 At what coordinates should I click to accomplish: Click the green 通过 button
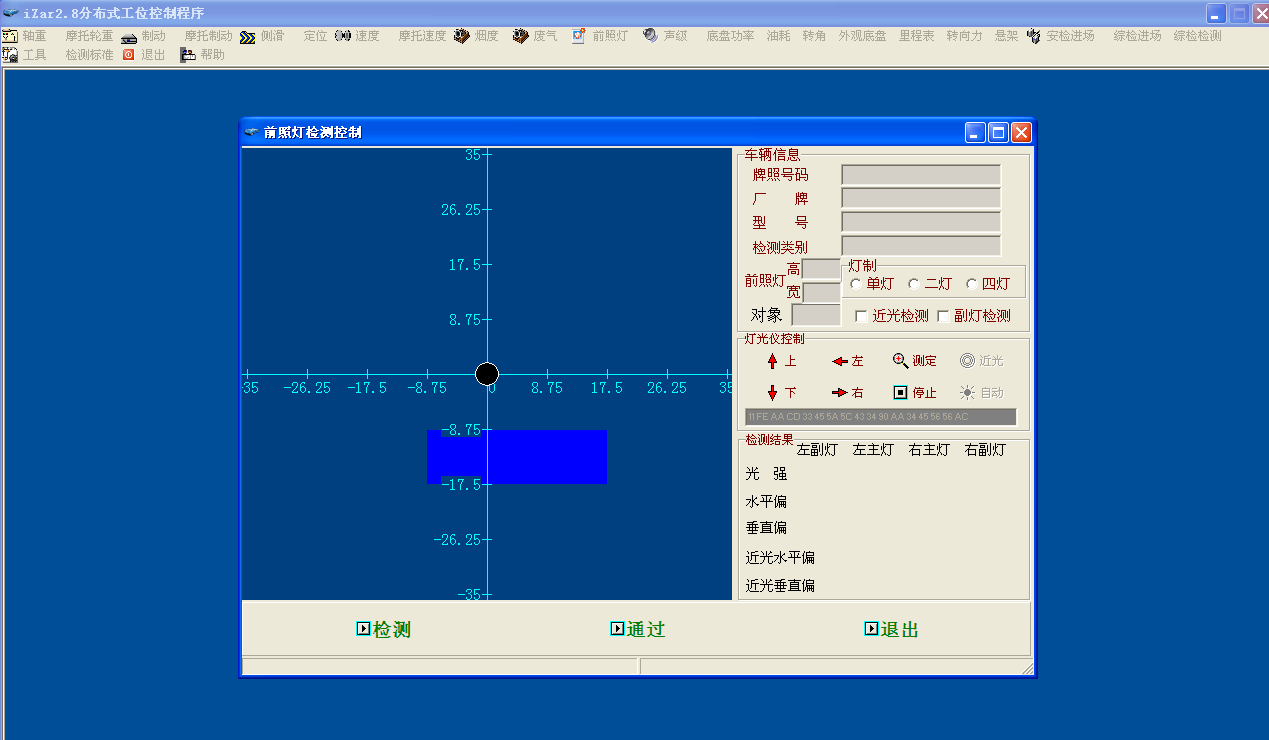click(638, 629)
